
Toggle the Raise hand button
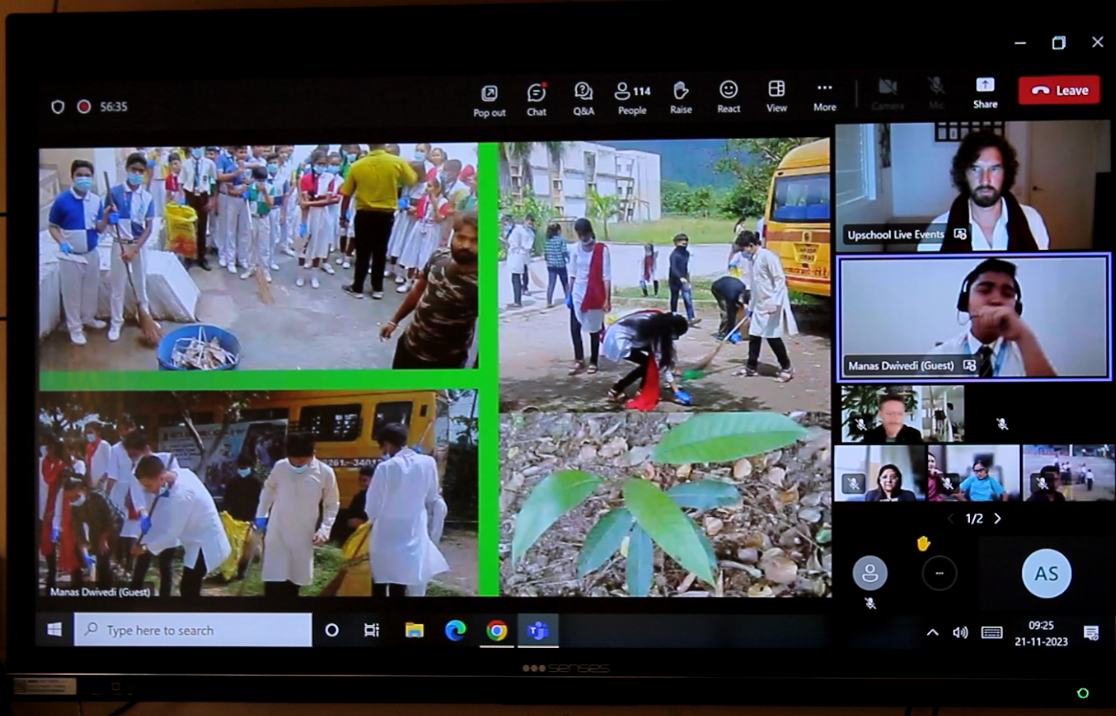tap(681, 97)
